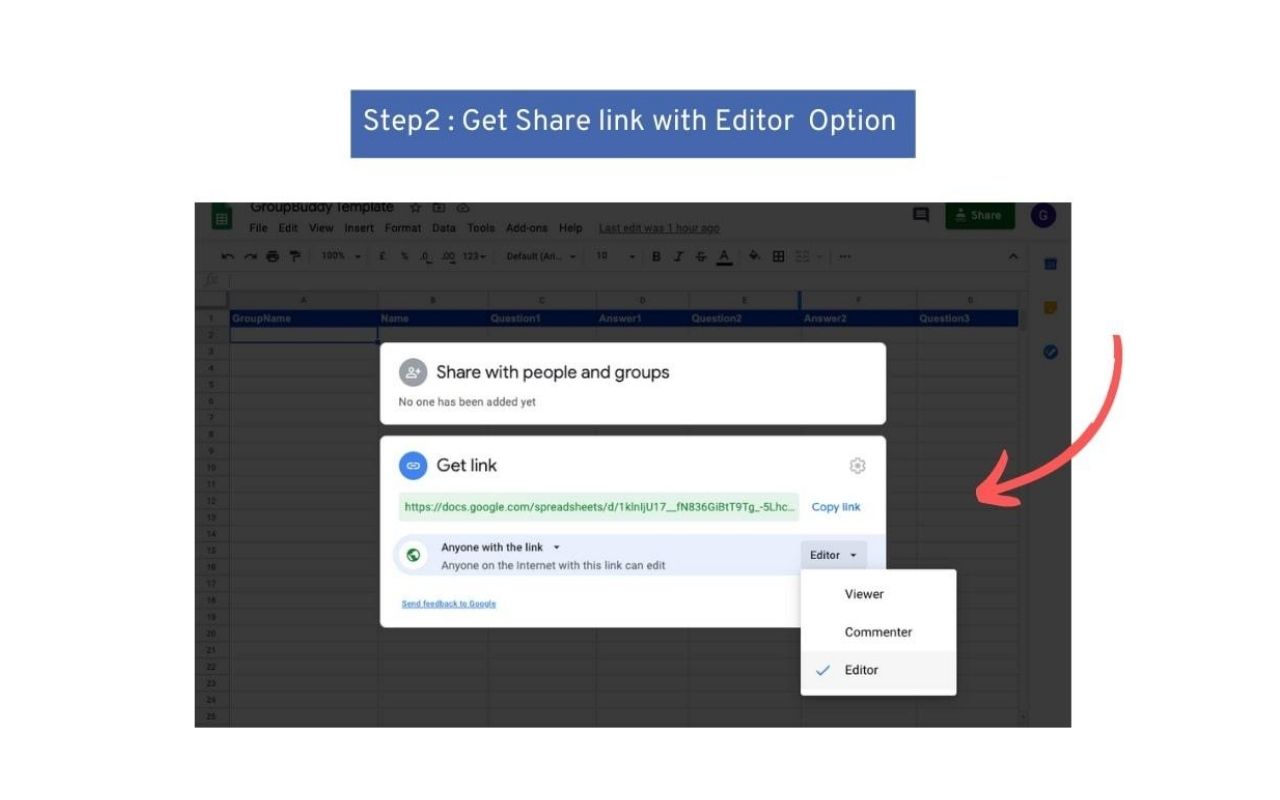This screenshot has width=1280, height=800.
Task: Format as currency with £ icon
Action: [x=382, y=256]
